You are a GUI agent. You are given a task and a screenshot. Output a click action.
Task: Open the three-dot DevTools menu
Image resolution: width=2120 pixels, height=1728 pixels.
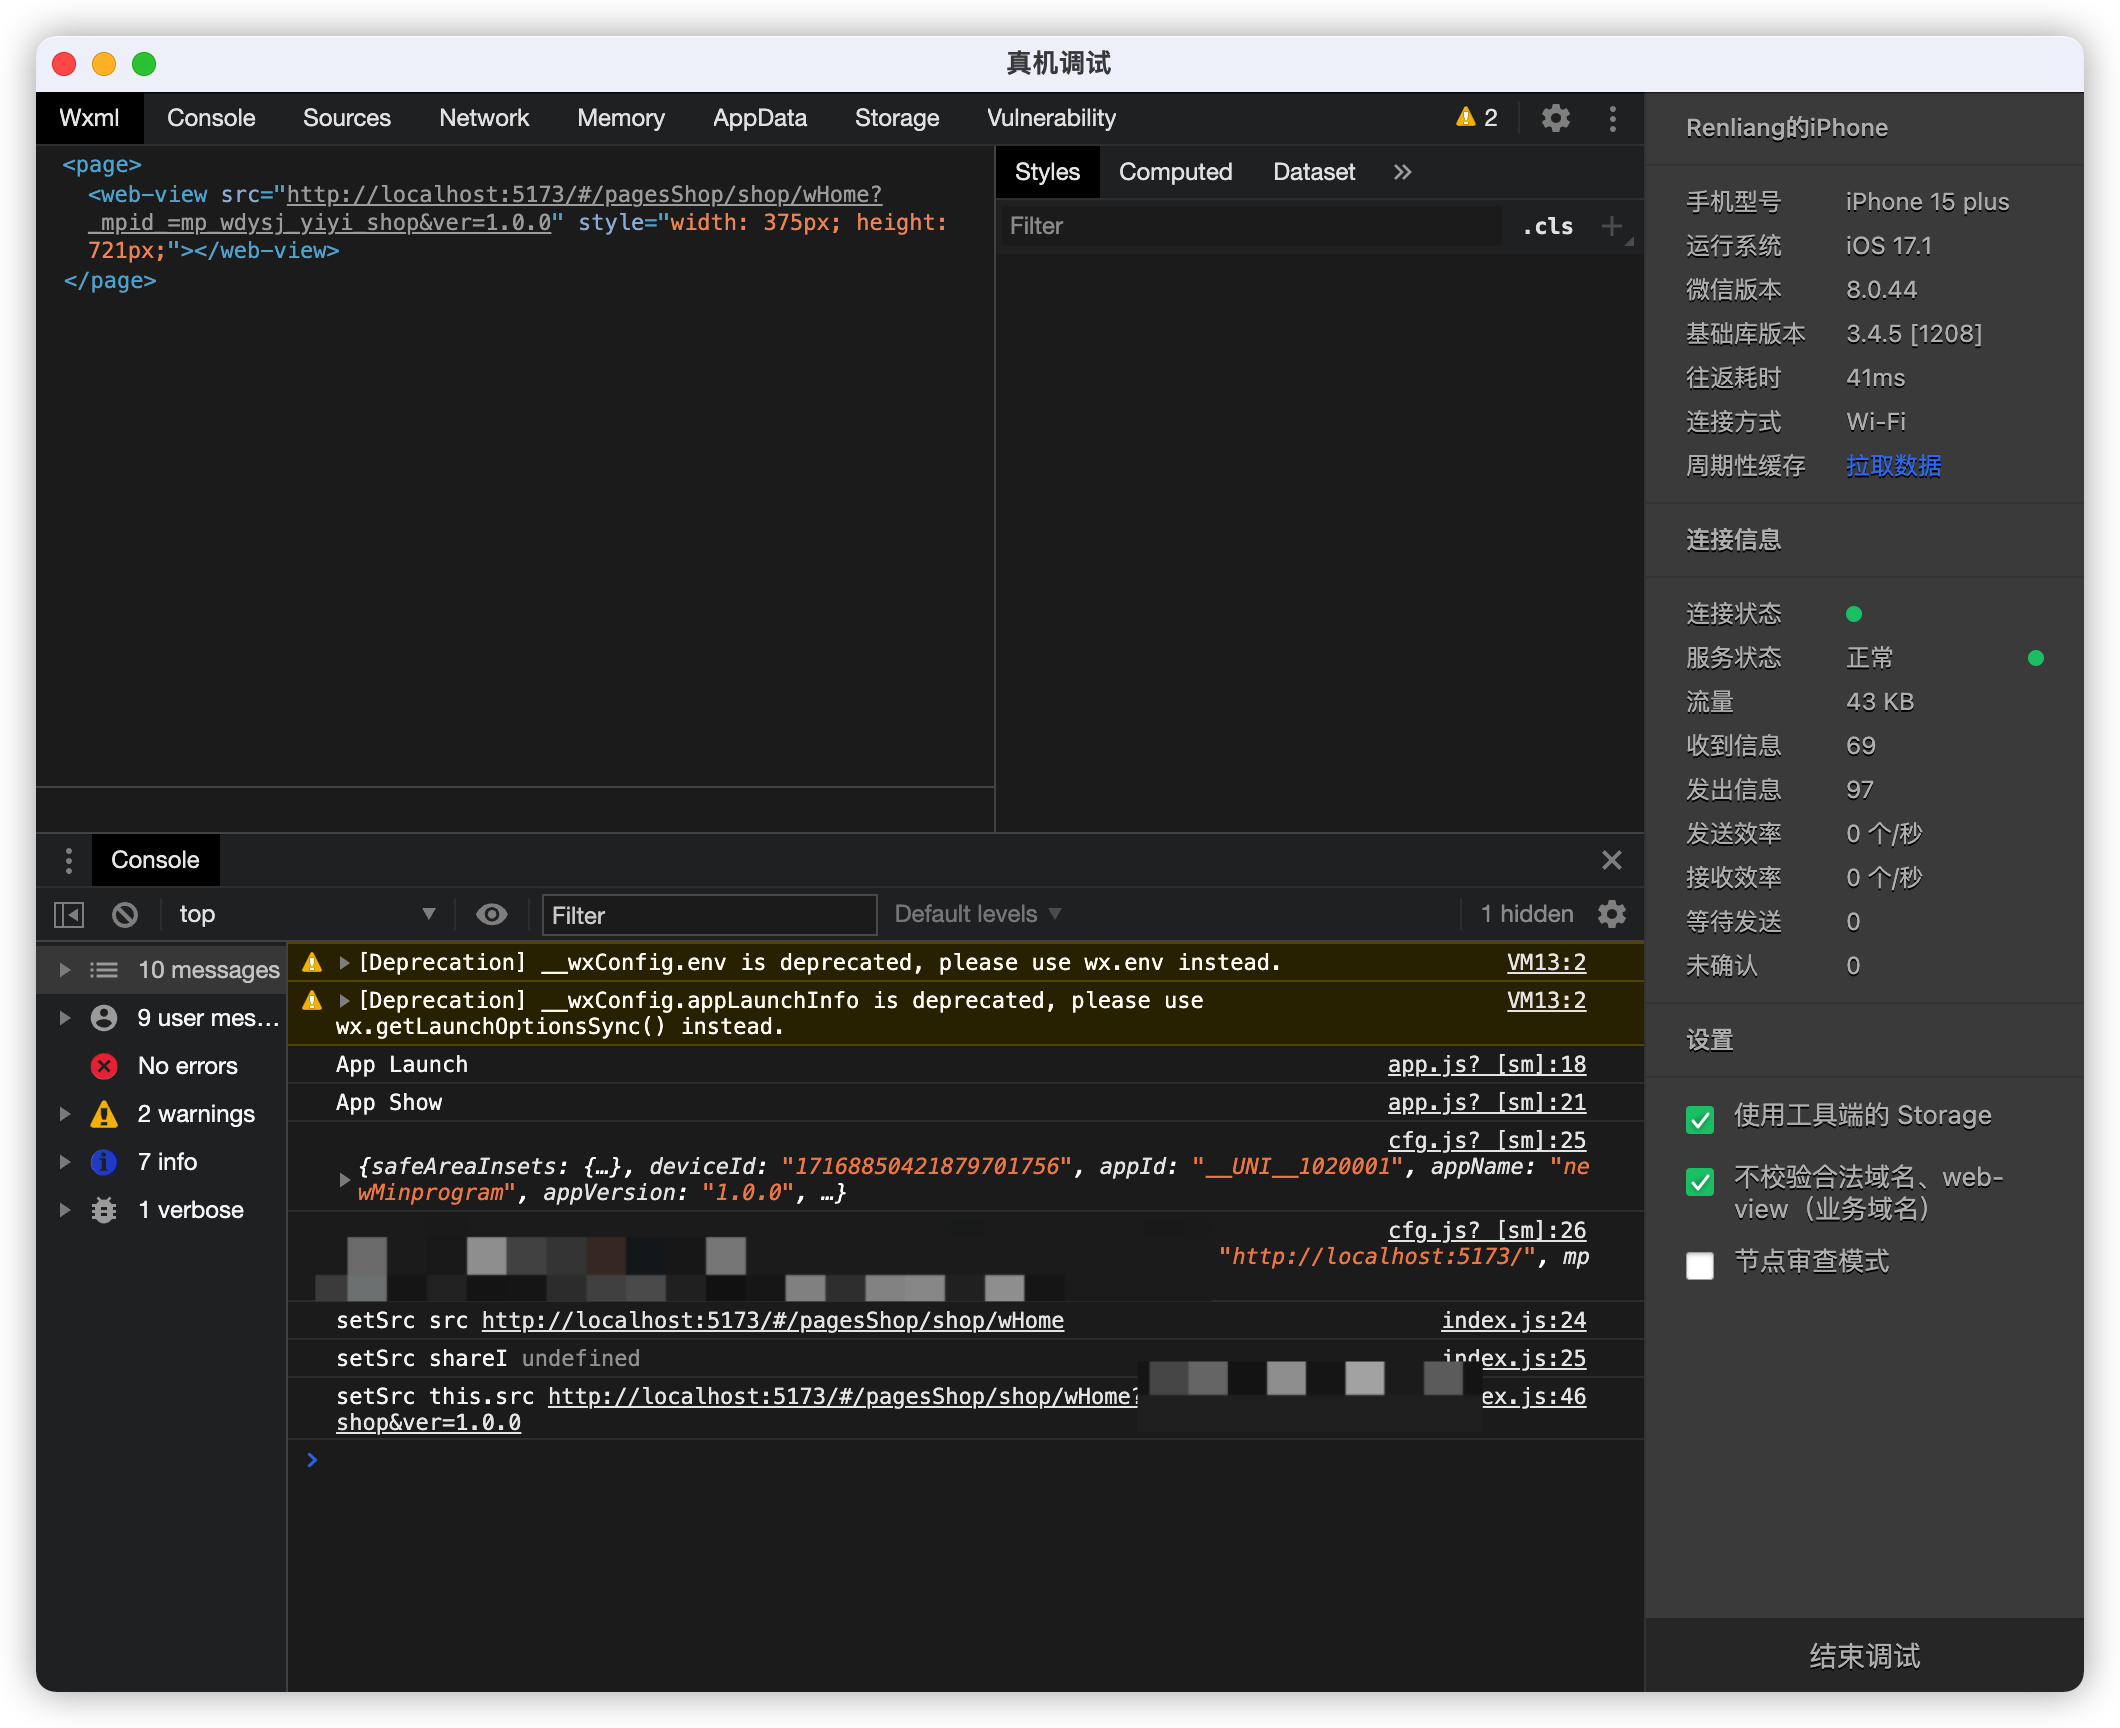(1612, 118)
